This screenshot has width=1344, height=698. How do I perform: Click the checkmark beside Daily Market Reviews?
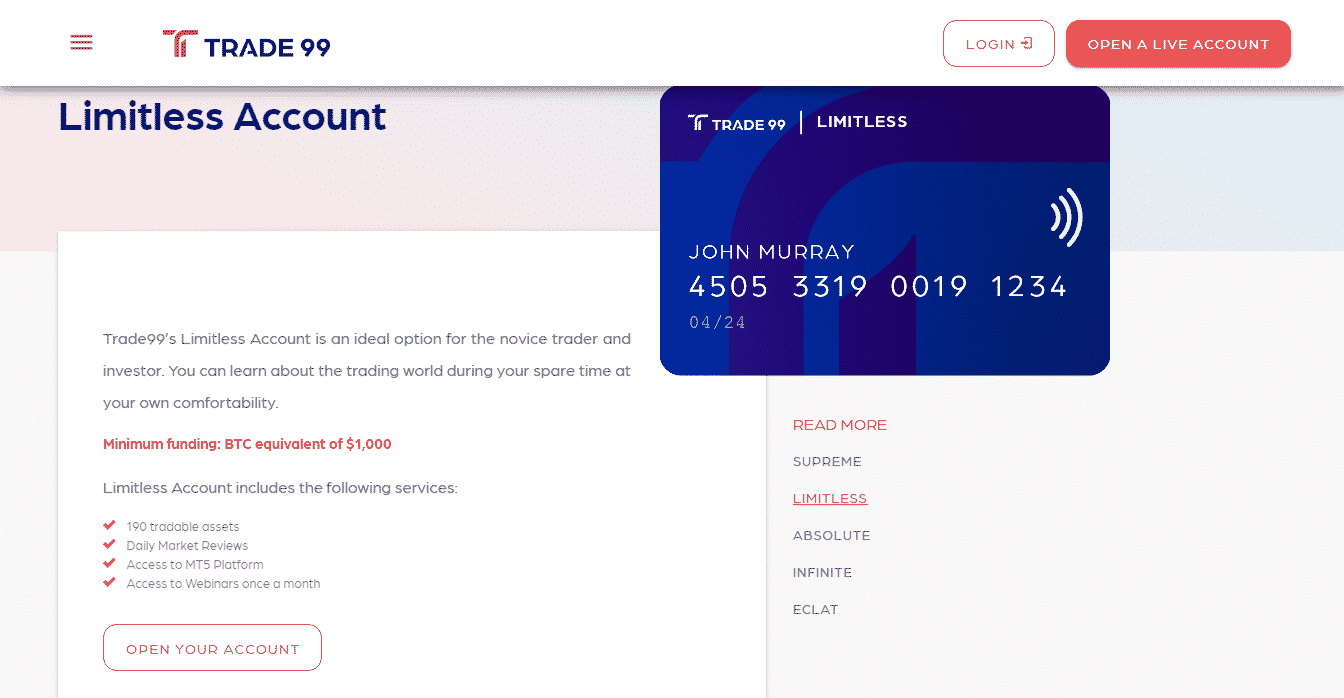109,544
